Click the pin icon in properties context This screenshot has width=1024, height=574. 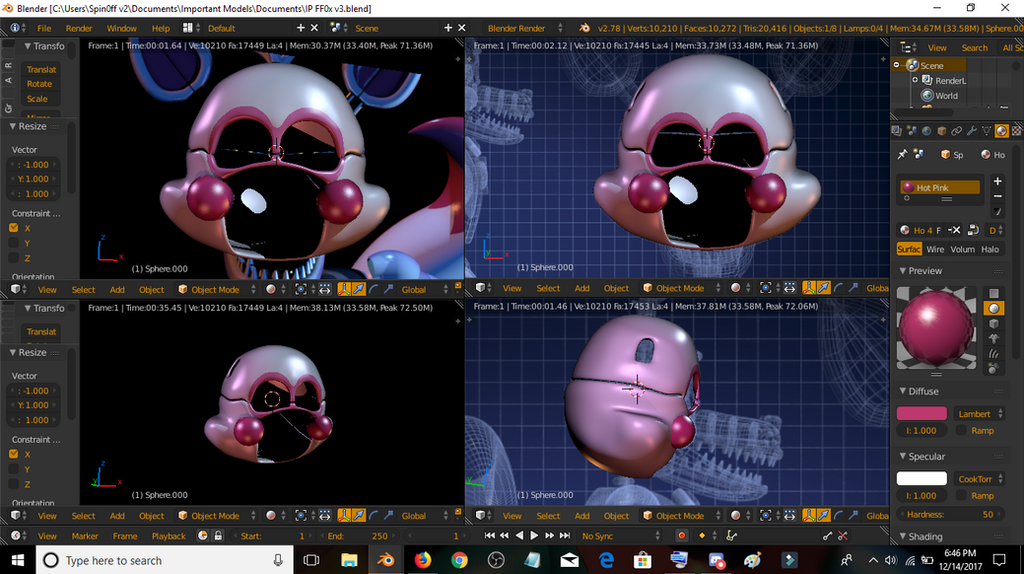coord(903,155)
